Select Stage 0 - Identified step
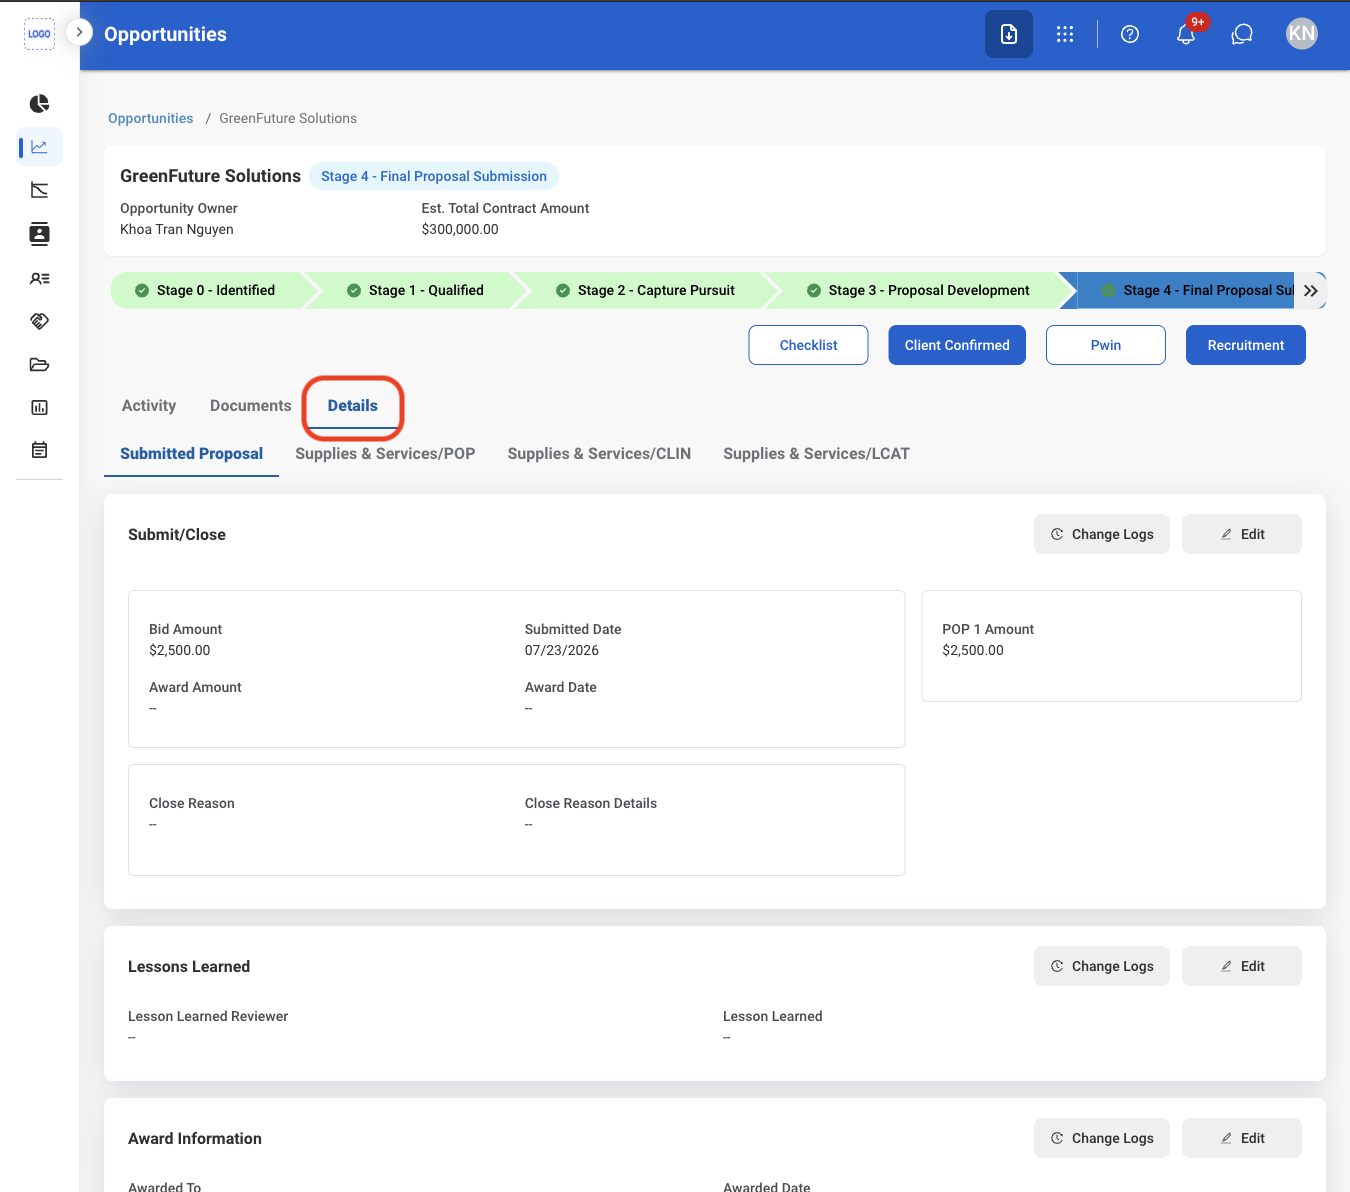 206,290
